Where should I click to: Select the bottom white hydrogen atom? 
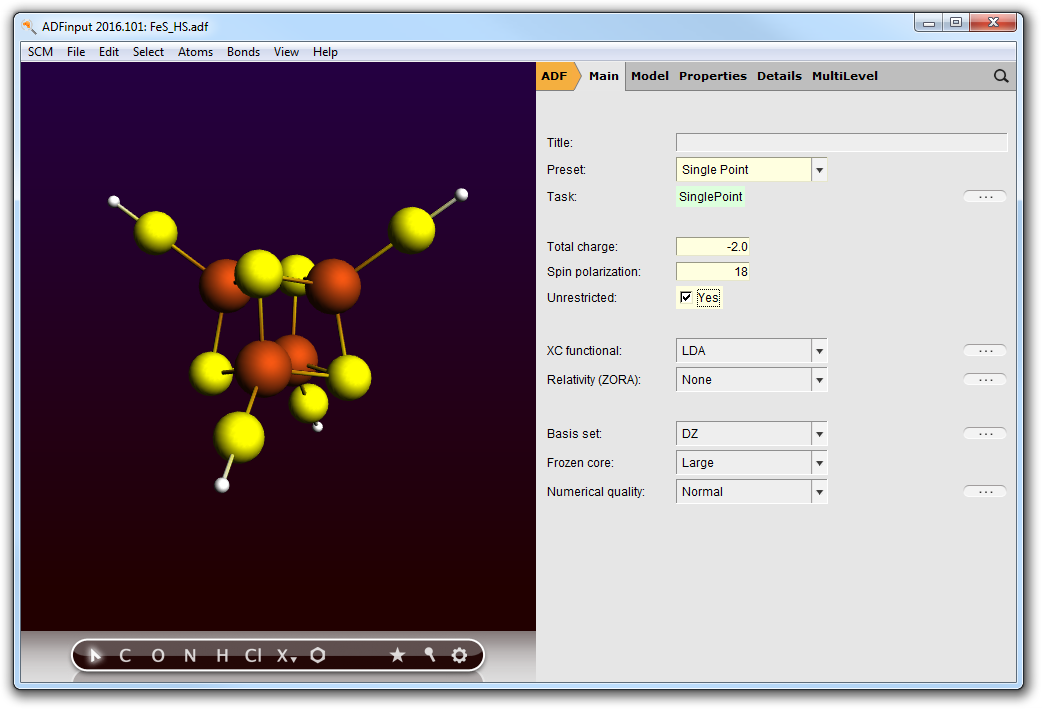coord(223,485)
